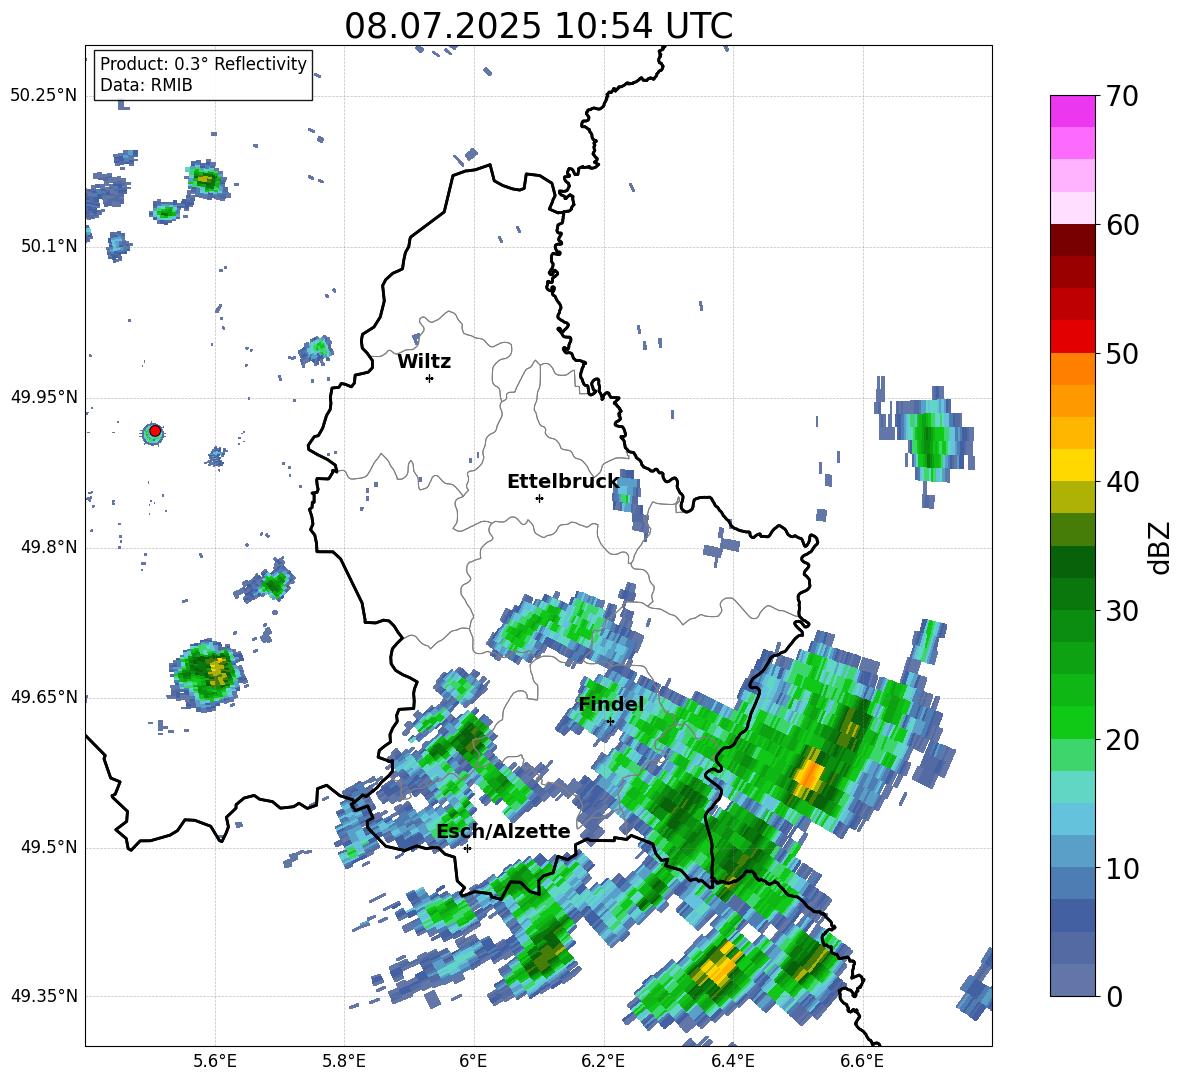Click the 49.5°N latitude label
The height and width of the screenshot is (1081, 1184).
tap(48, 847)
